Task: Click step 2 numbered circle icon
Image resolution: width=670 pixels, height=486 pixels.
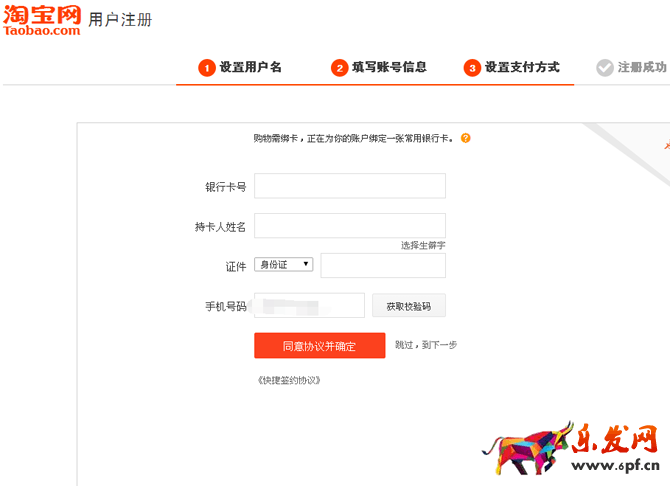Action: [340, 68]
